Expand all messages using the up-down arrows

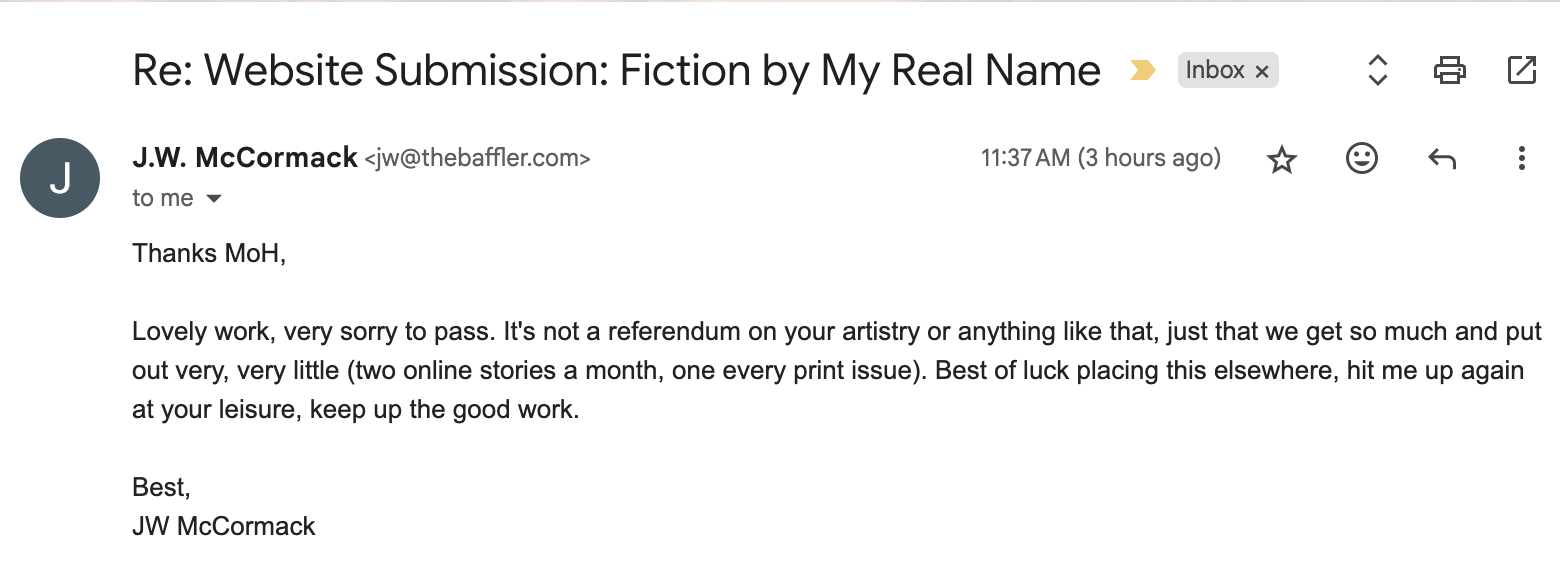1377,70
